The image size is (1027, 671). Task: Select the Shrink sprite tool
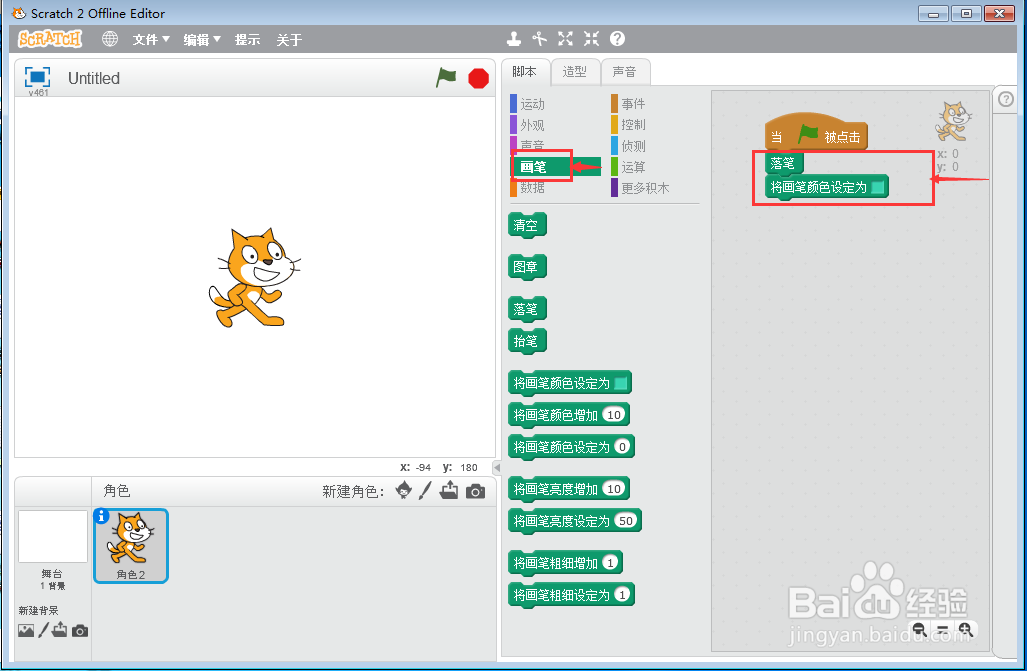pyautogui.click(x=591, y=39)
